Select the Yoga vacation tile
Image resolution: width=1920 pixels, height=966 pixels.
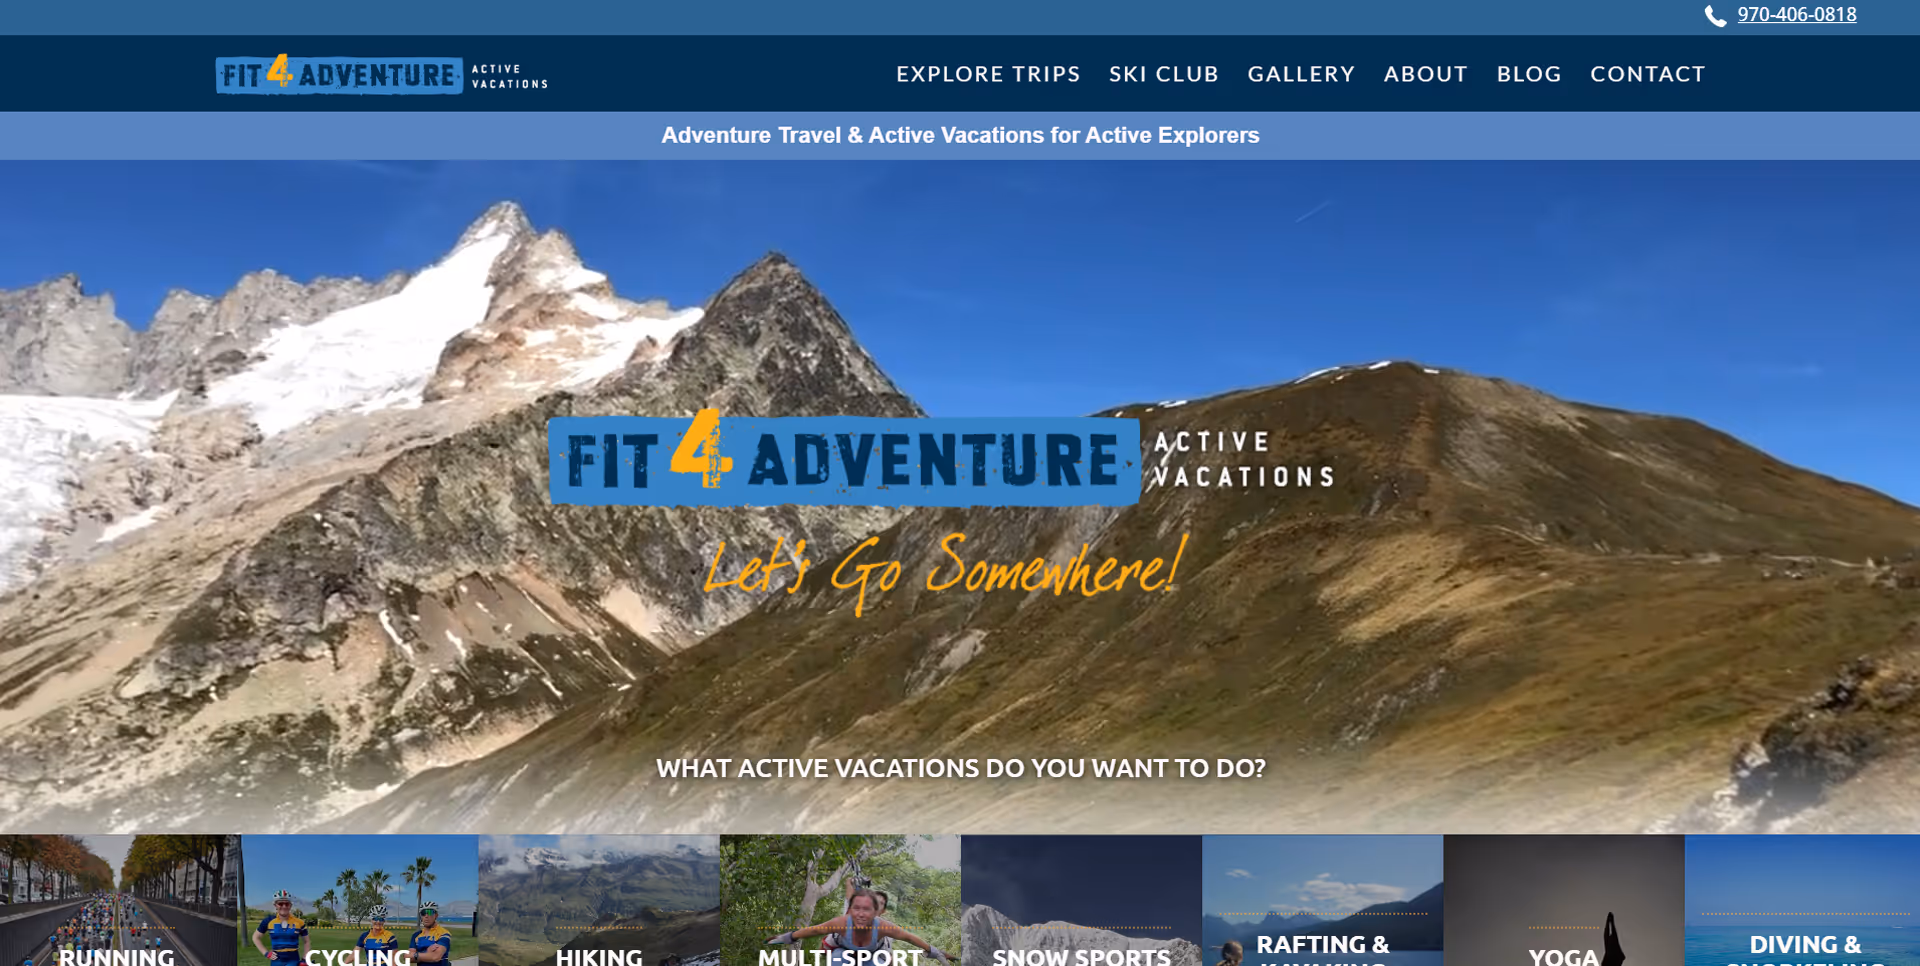1564,900
